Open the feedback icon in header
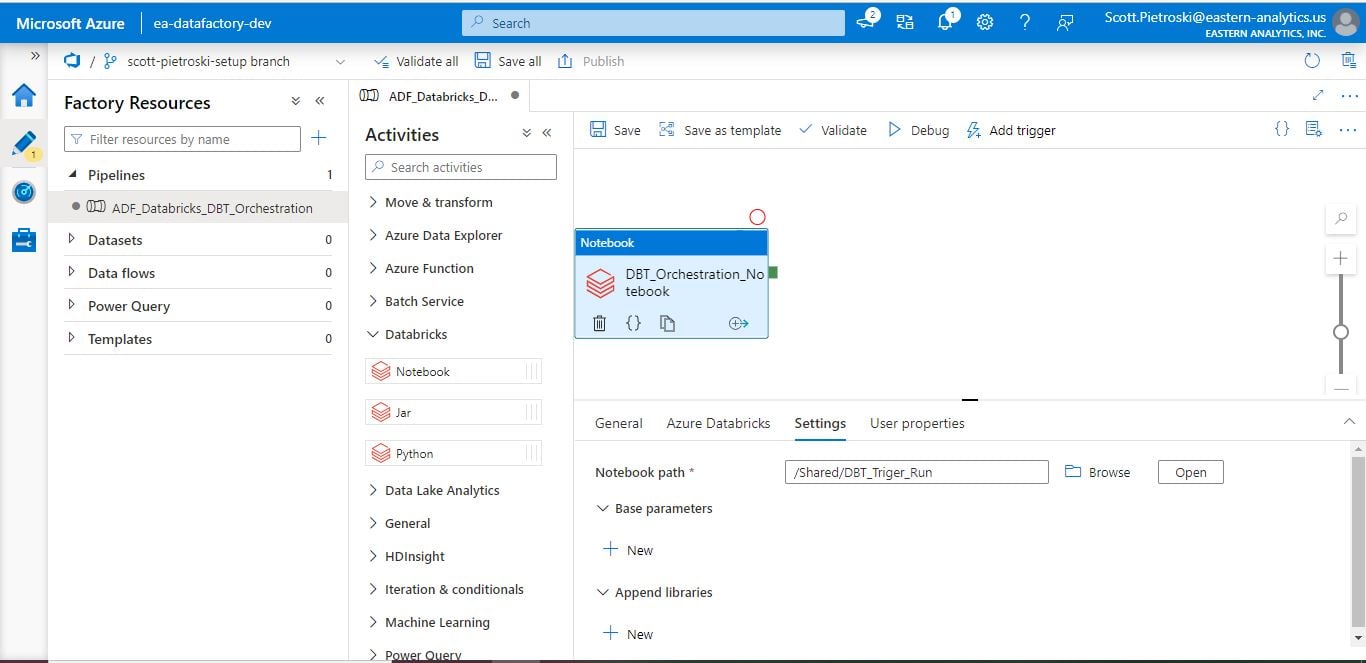The height and width of the screenshot is (663, 1366). pos(1065,22)
